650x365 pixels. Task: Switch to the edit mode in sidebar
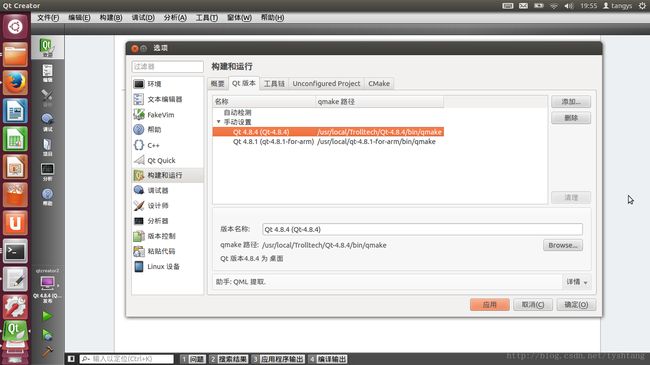click(x=47, y=73)
